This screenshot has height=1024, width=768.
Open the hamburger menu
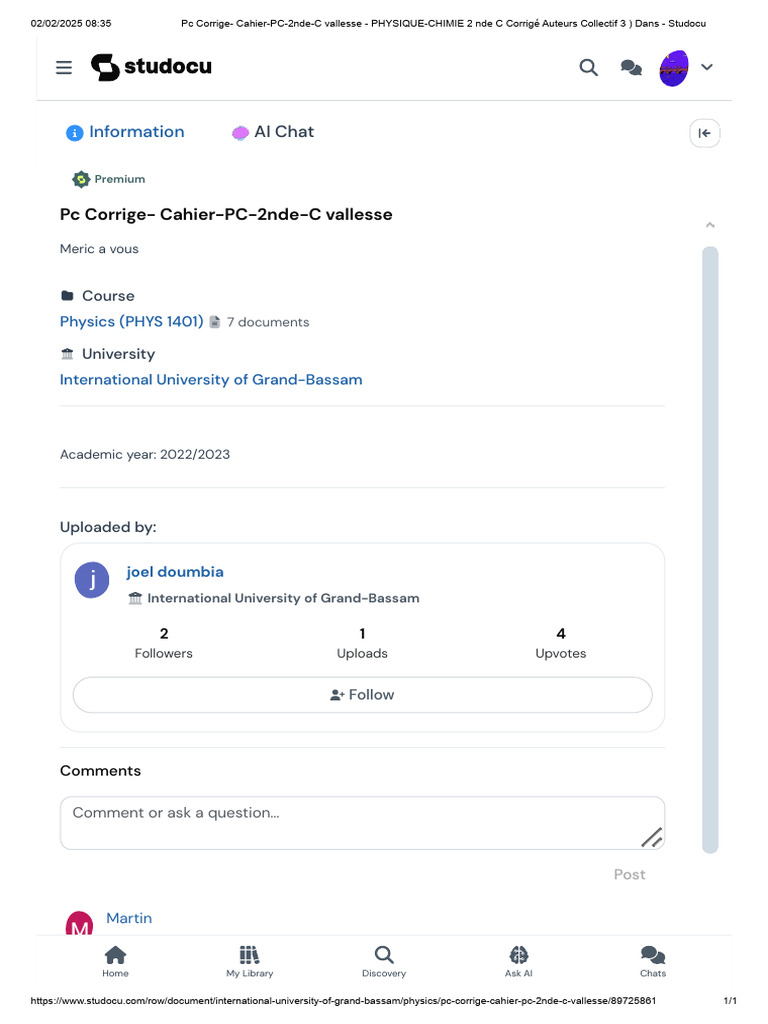point(64,67)
